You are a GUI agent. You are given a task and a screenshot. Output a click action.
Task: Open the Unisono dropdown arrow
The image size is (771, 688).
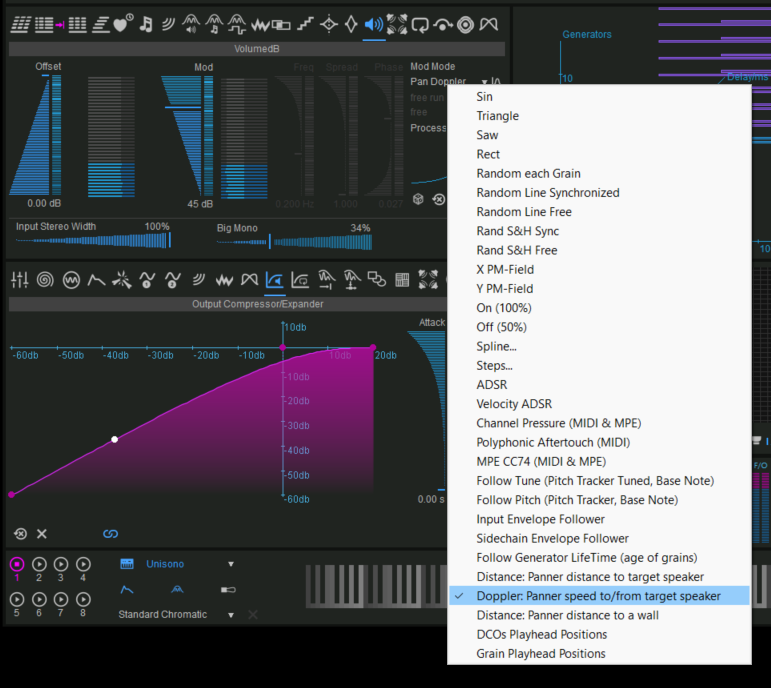pyautogui.click(x=231, y=564)
